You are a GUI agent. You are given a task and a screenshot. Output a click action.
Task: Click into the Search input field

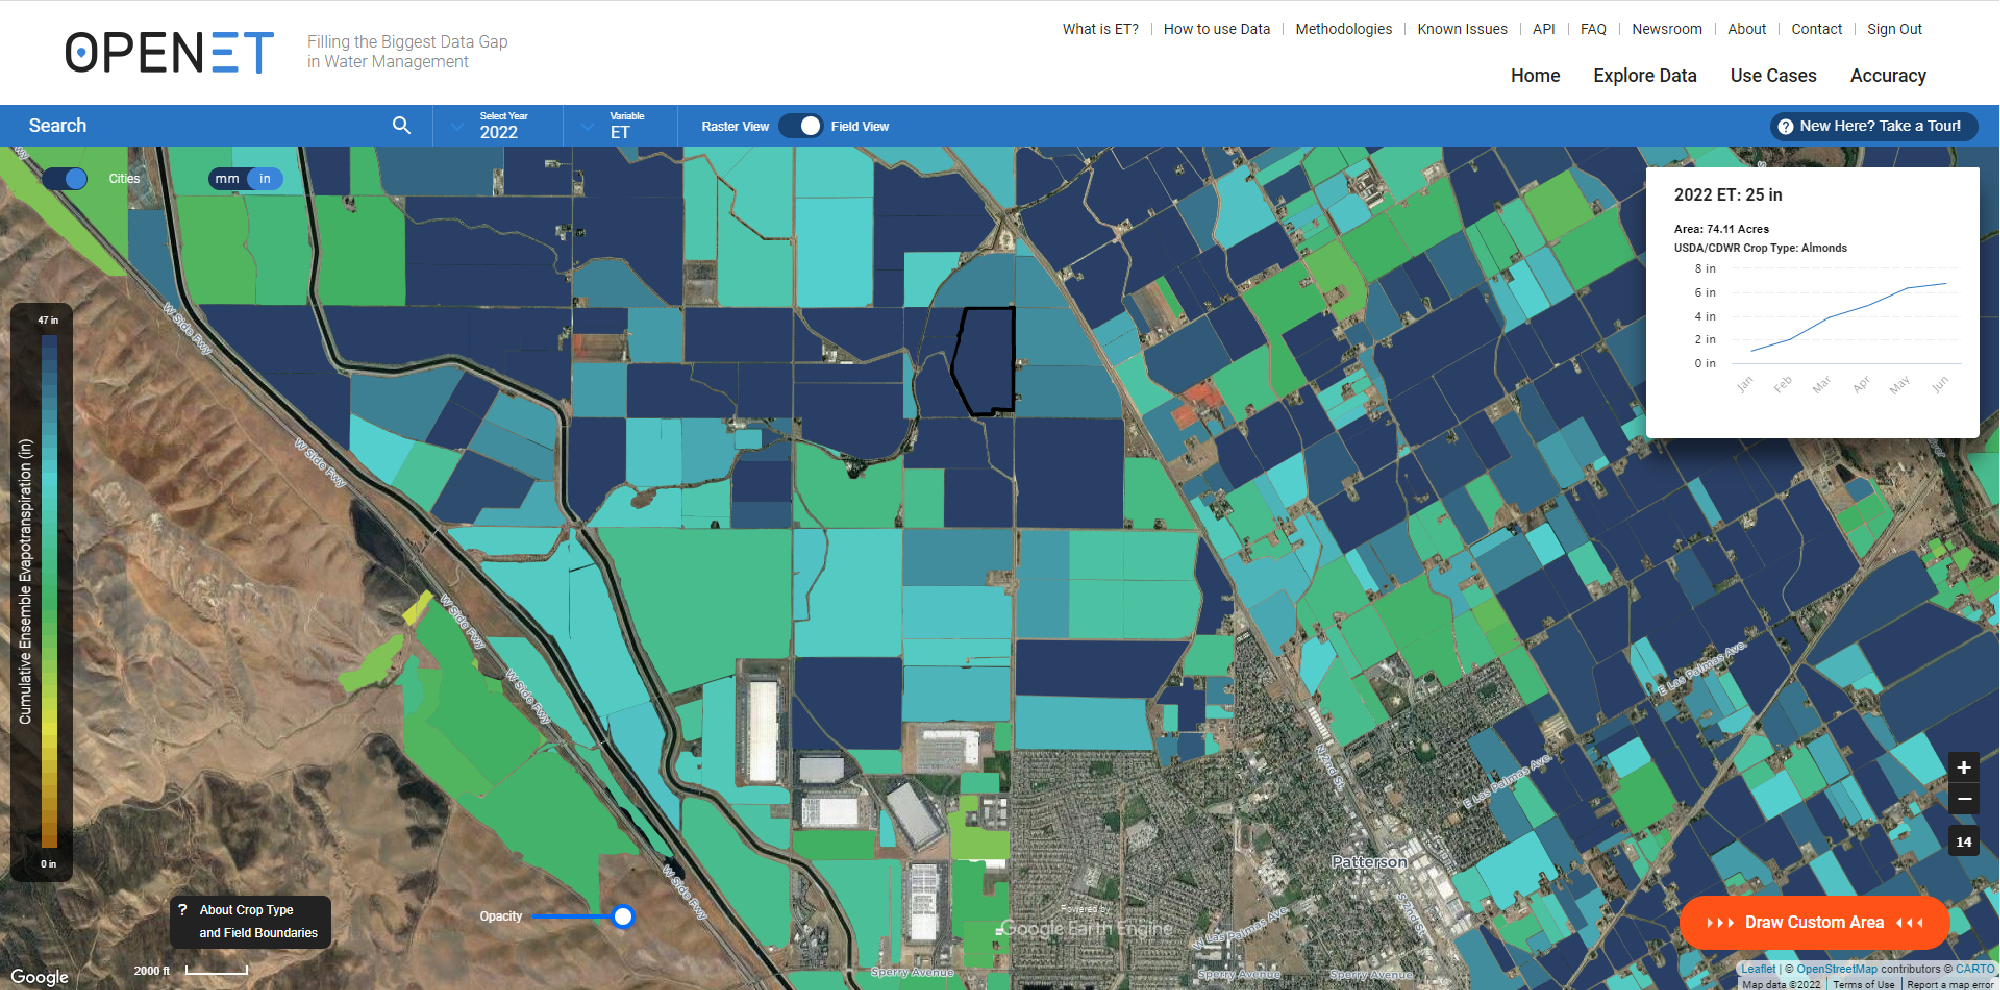point(200,126)
